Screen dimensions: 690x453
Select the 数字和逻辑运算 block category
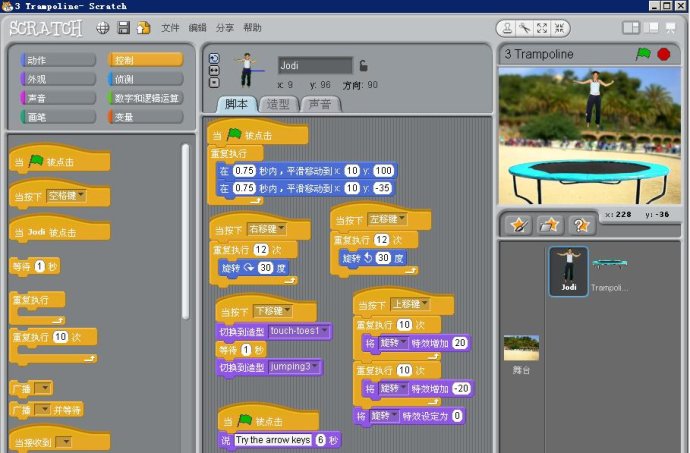[x=145, y=98]
